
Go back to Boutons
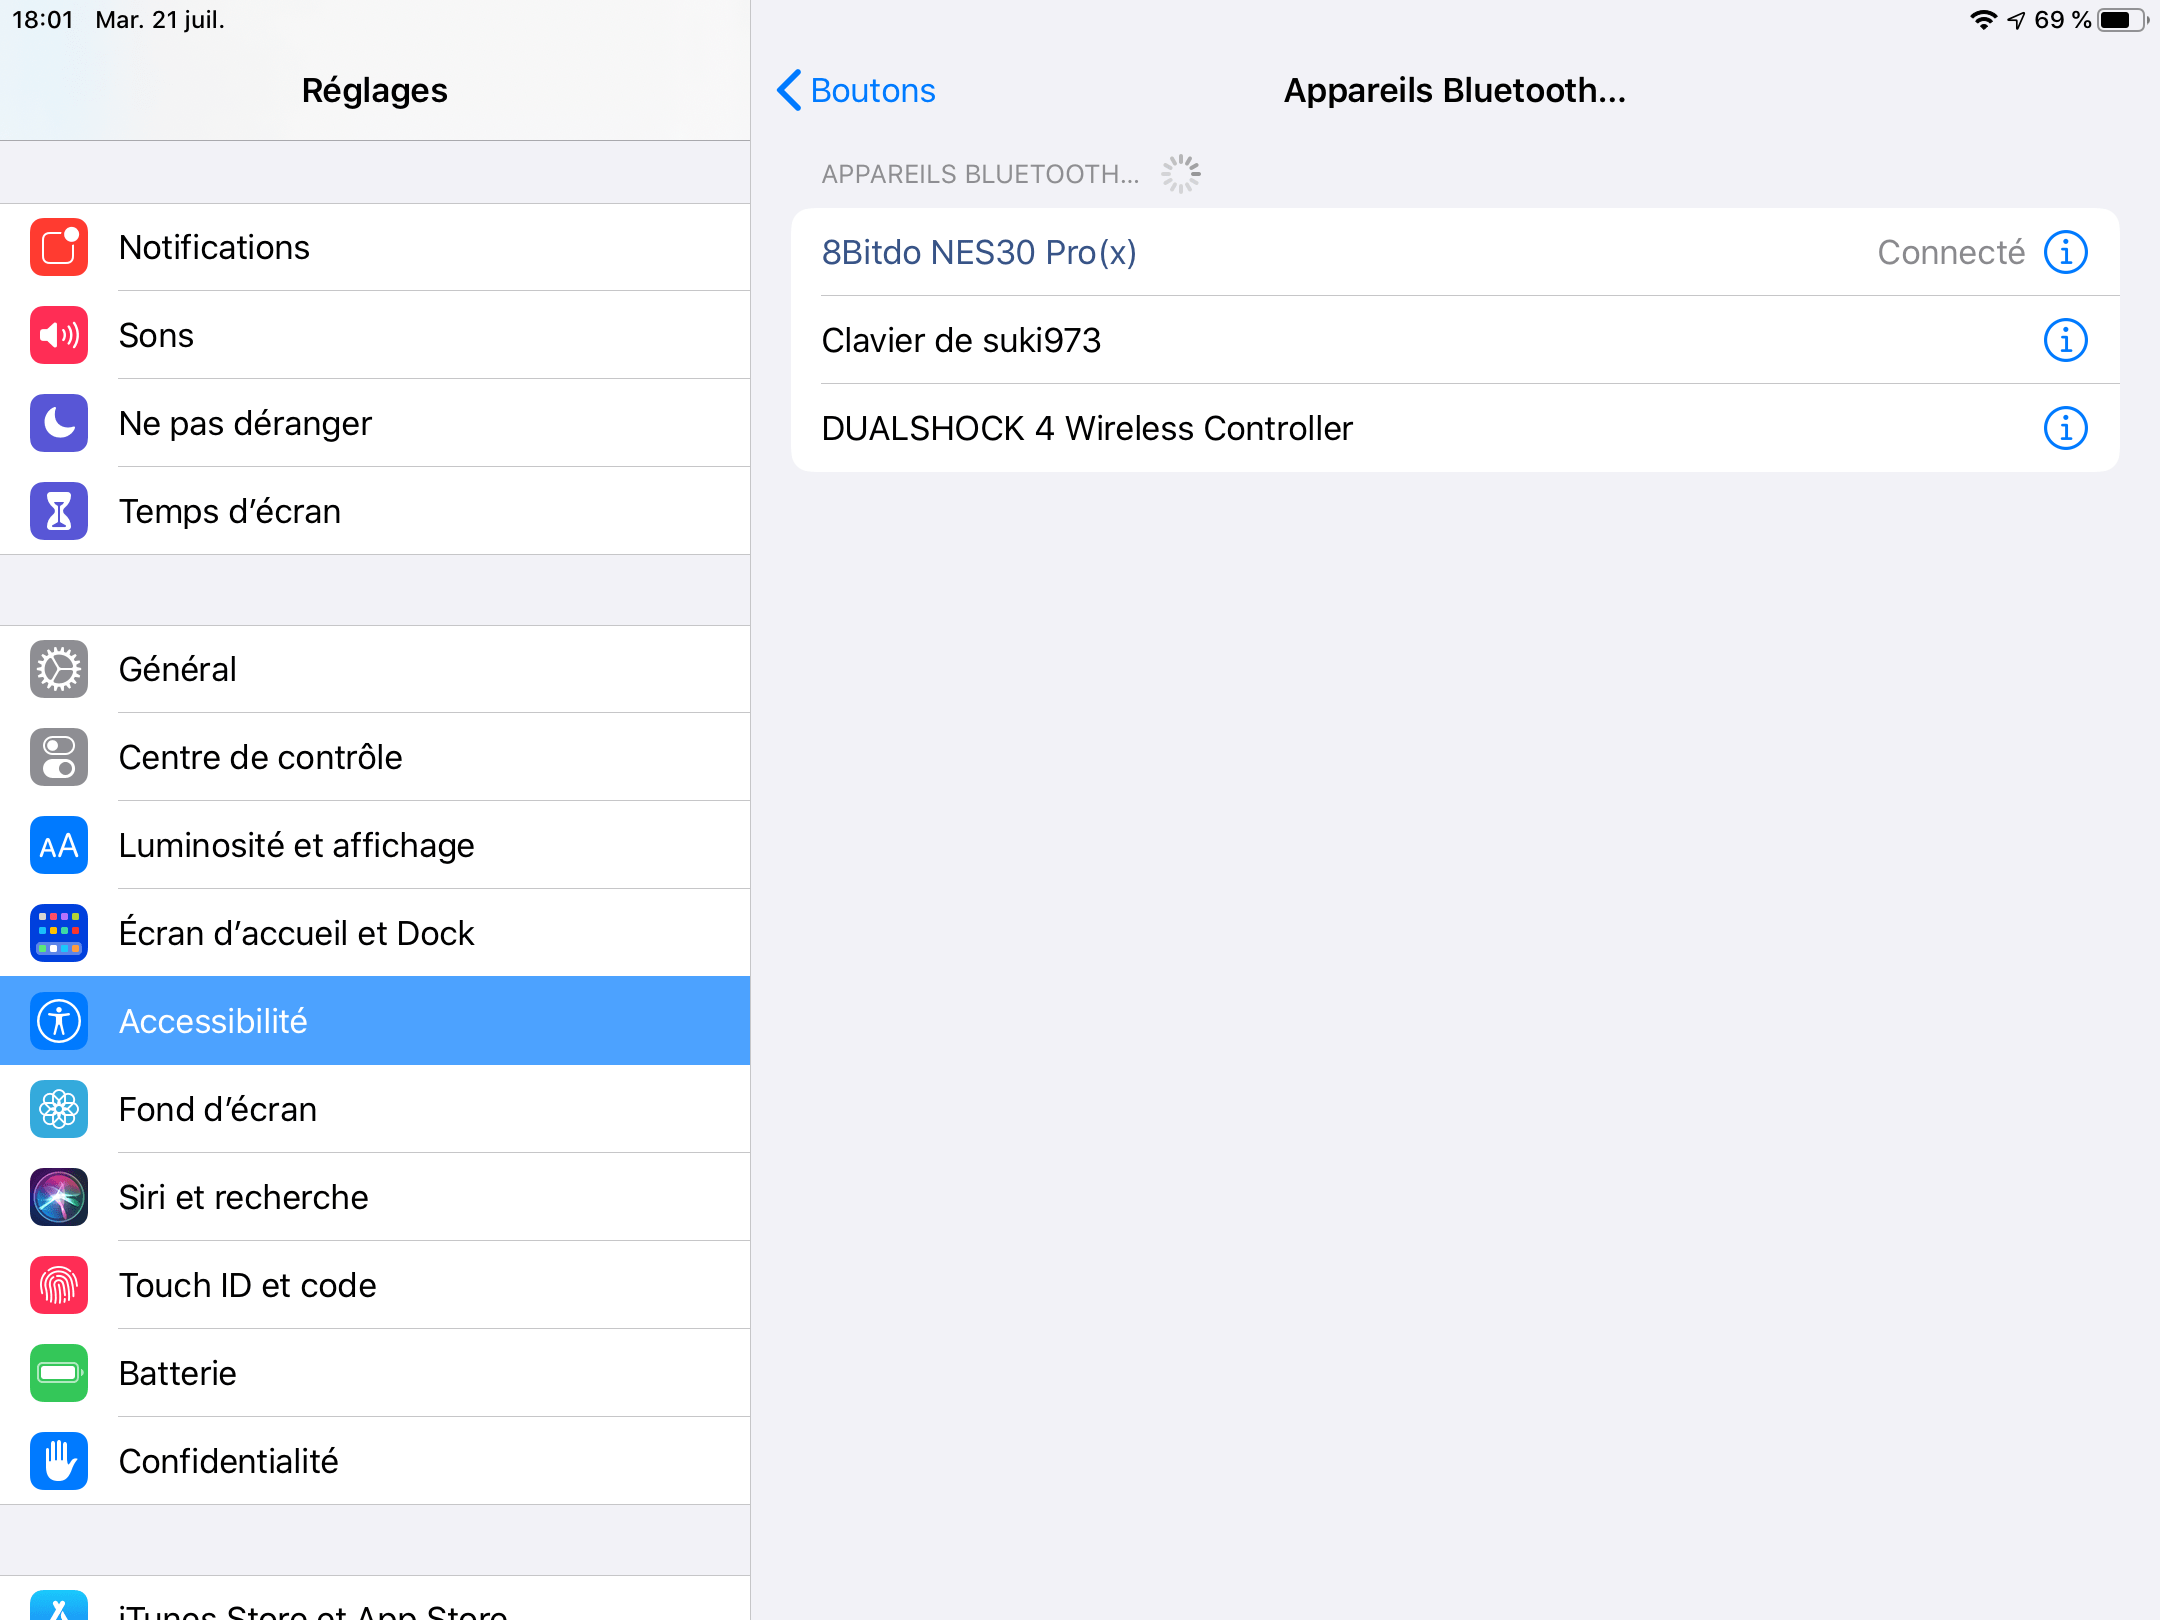point(856,90)
